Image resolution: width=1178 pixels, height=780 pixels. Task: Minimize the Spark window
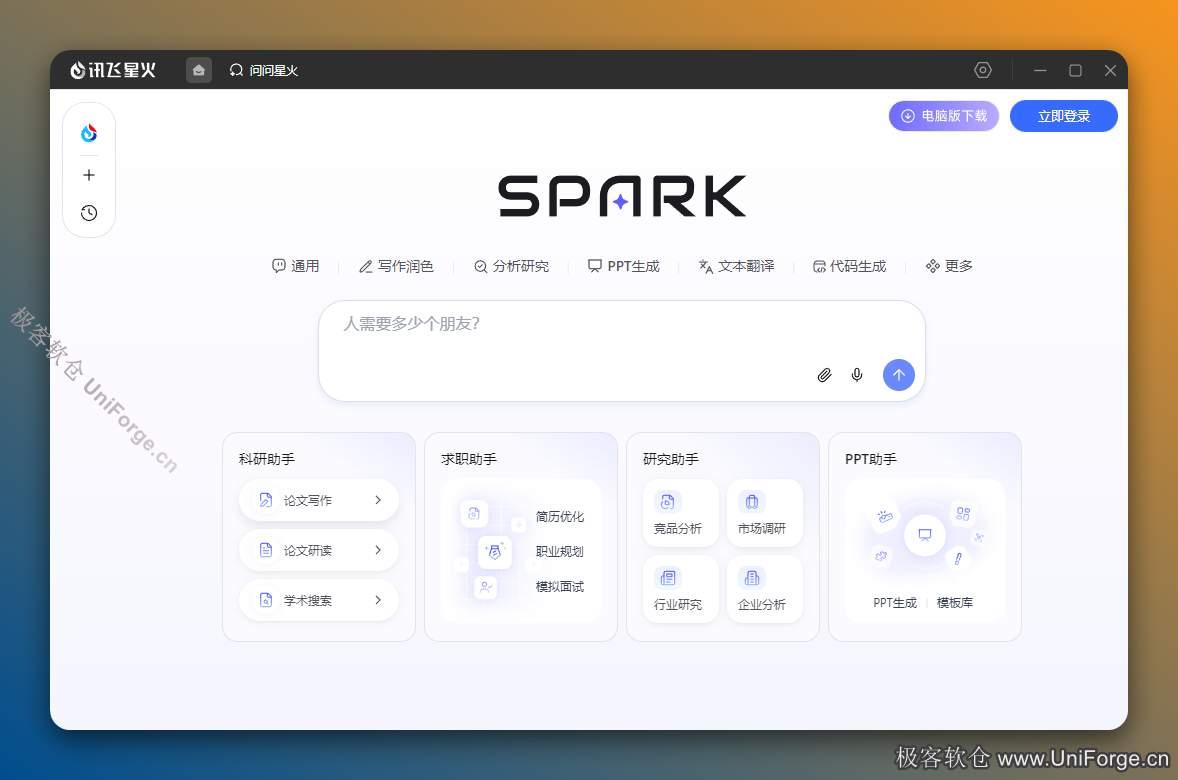point(1041,70)
